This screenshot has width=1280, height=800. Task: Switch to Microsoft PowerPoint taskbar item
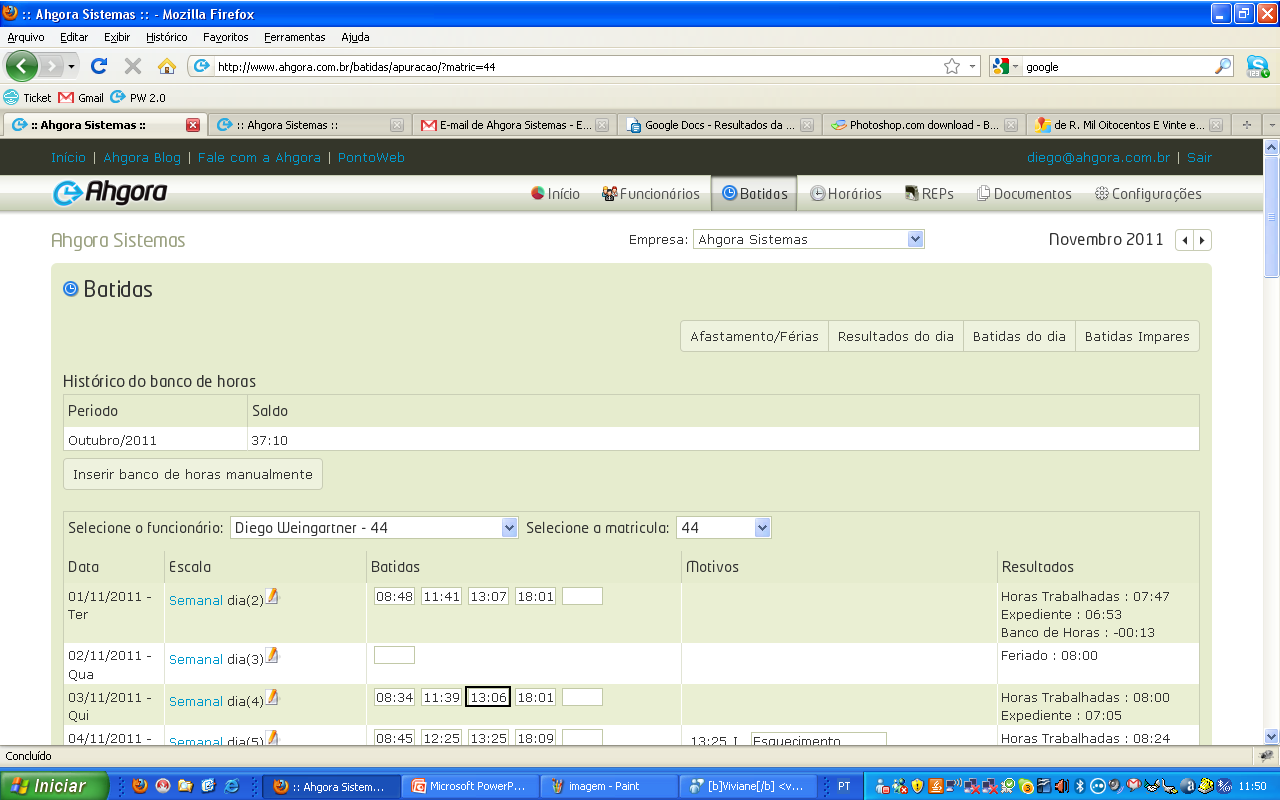click(470, 786)
